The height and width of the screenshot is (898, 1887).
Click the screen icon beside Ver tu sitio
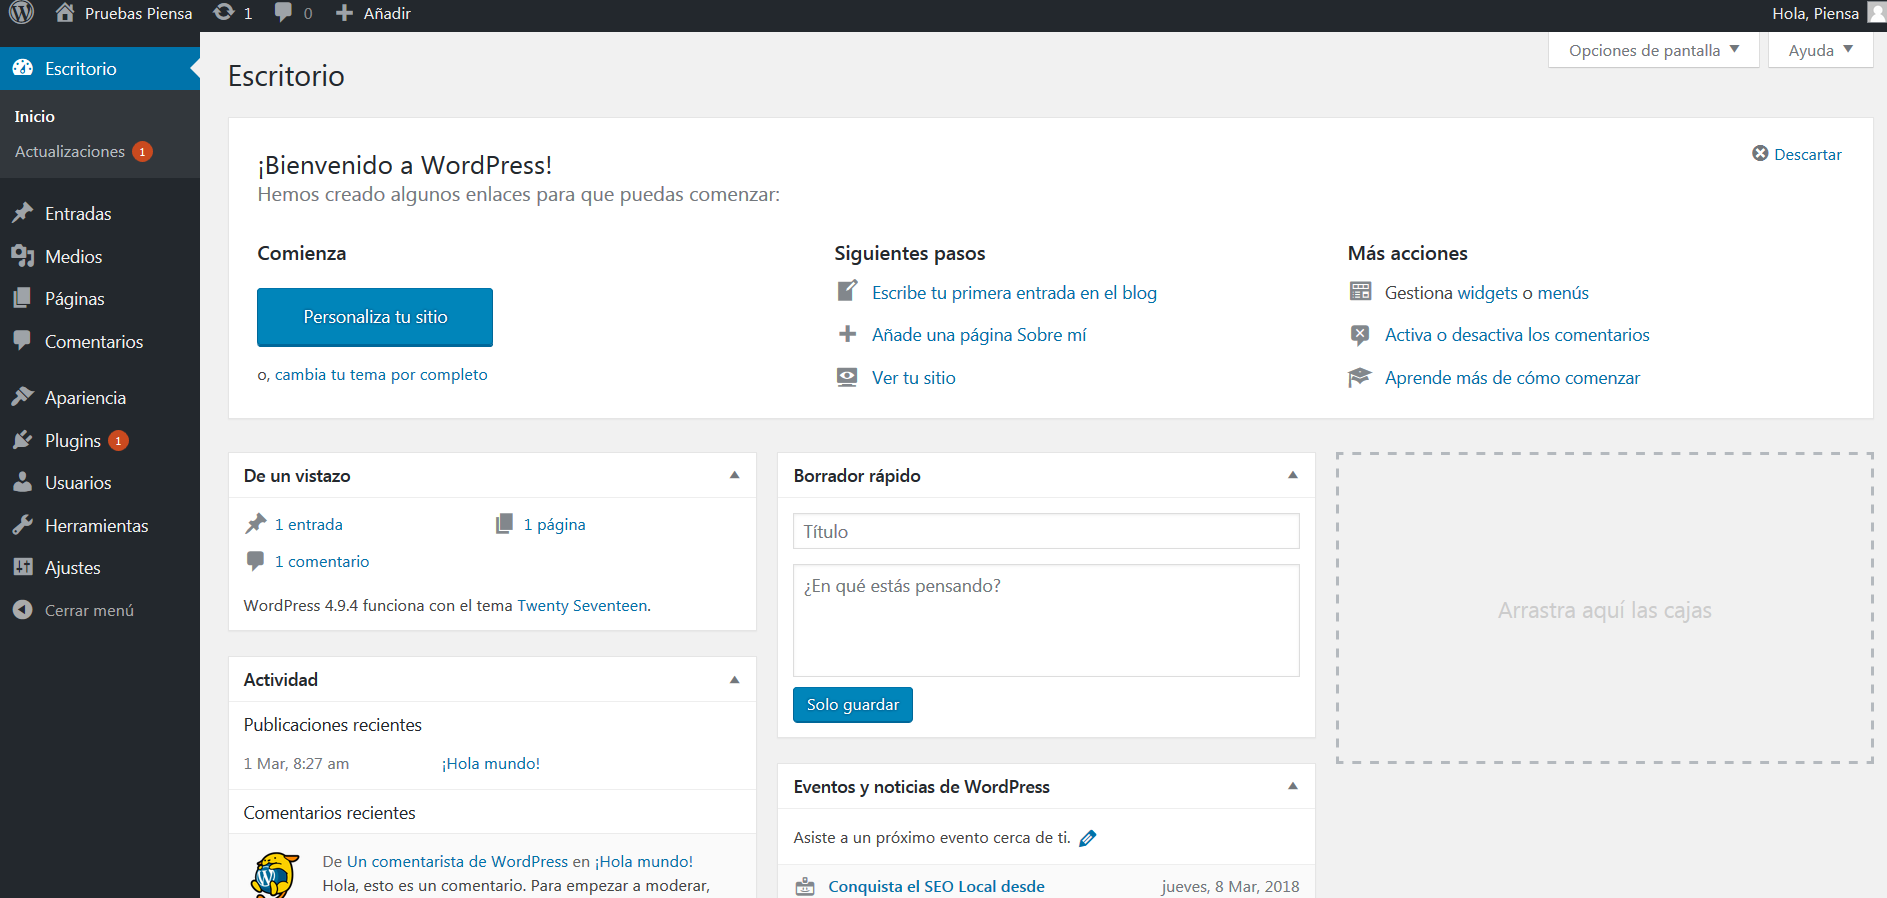(847, 377)
